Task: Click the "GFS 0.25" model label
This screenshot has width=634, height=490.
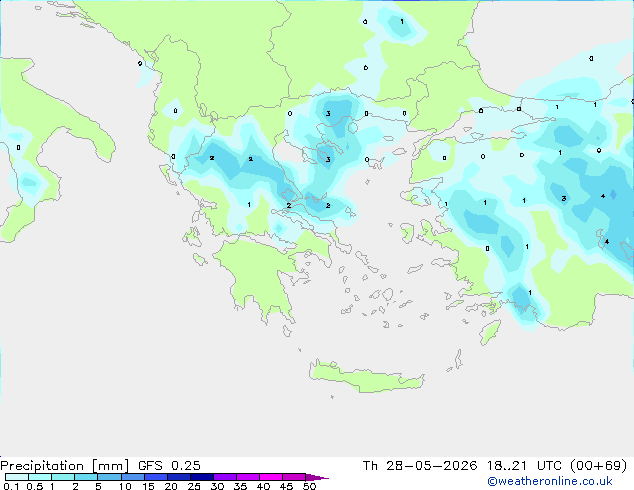Action: click(169, 466)
